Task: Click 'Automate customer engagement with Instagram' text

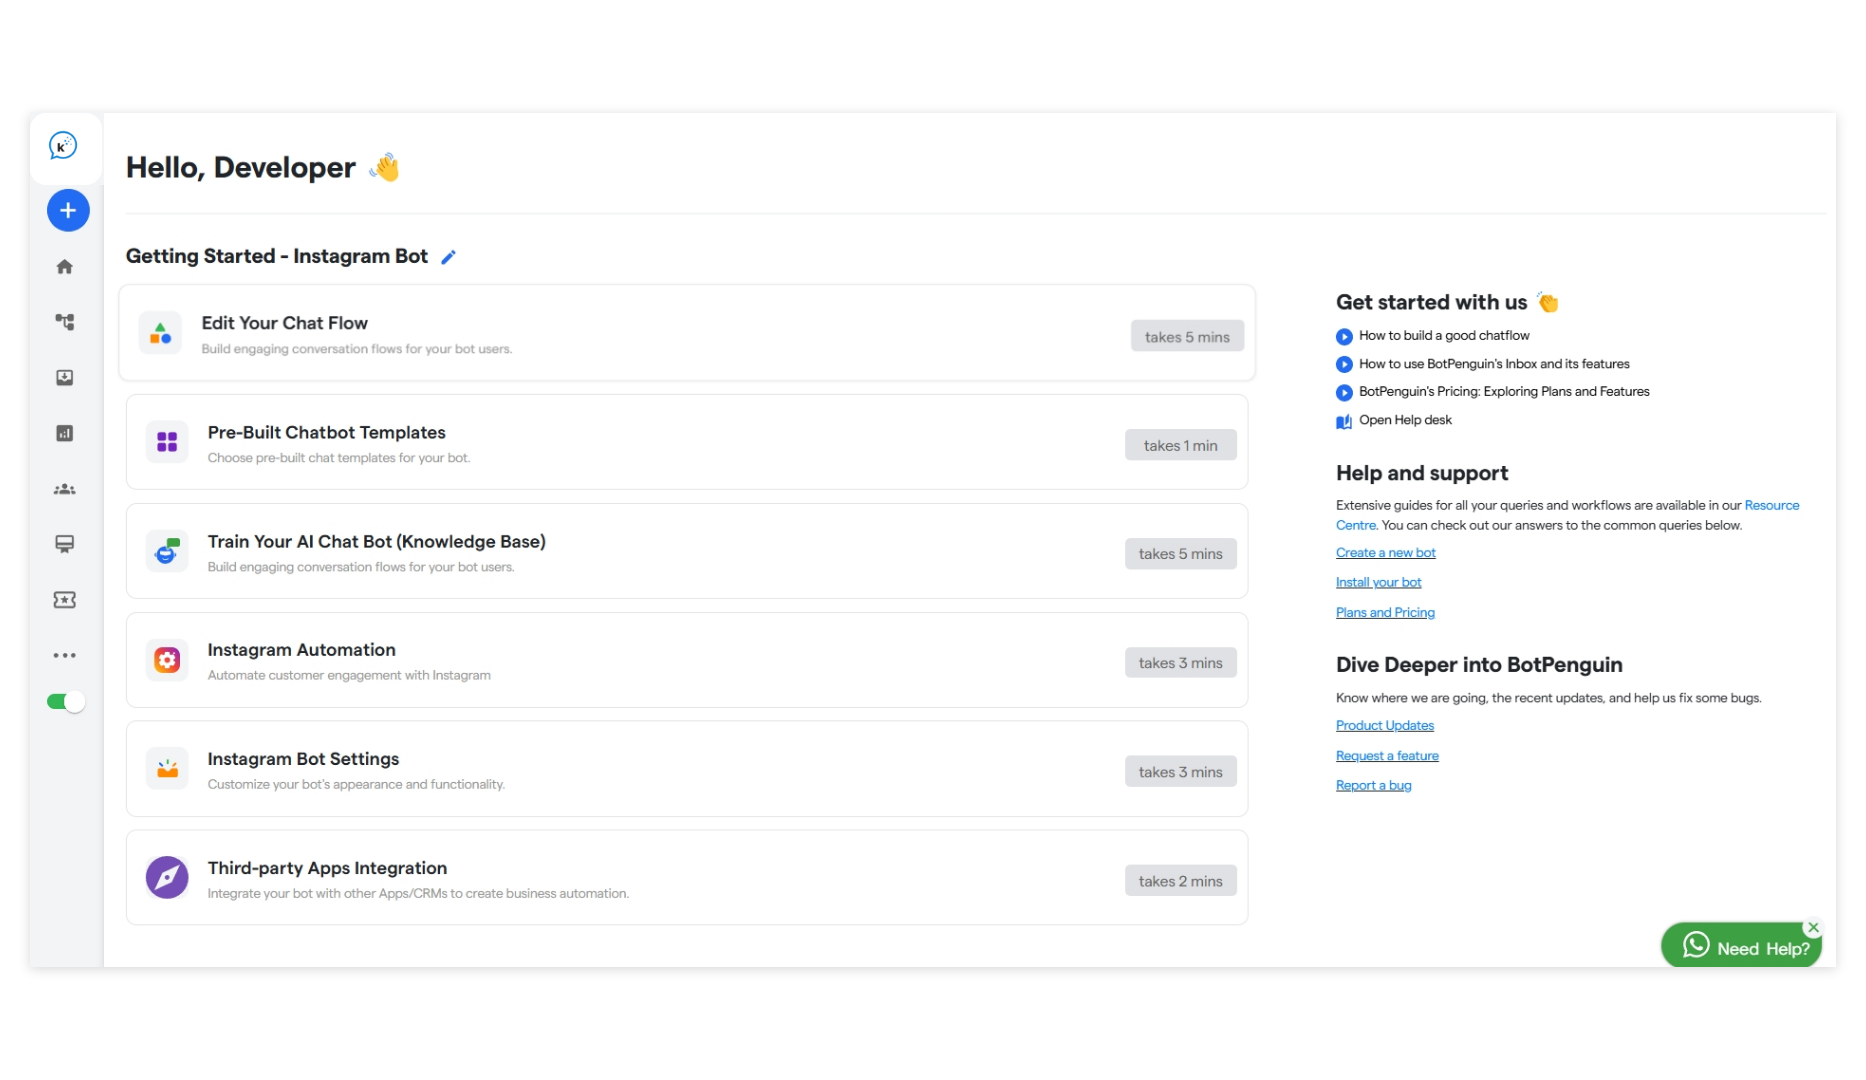Action: coord(349,676)
